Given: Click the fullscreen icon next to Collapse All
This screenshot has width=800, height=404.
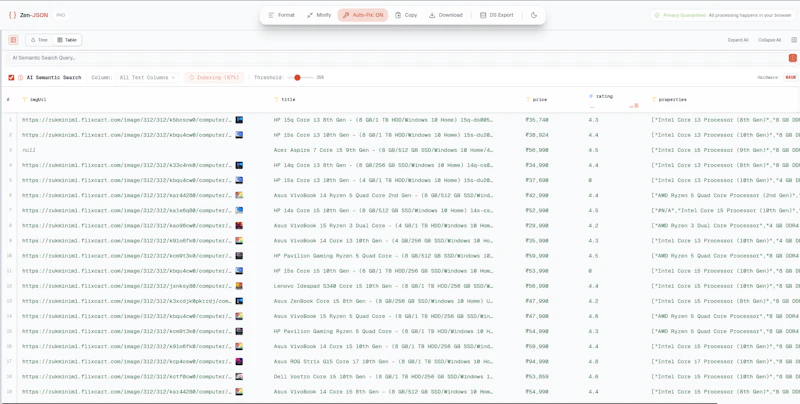Looking at the screenshot, I should click(793, 40).
